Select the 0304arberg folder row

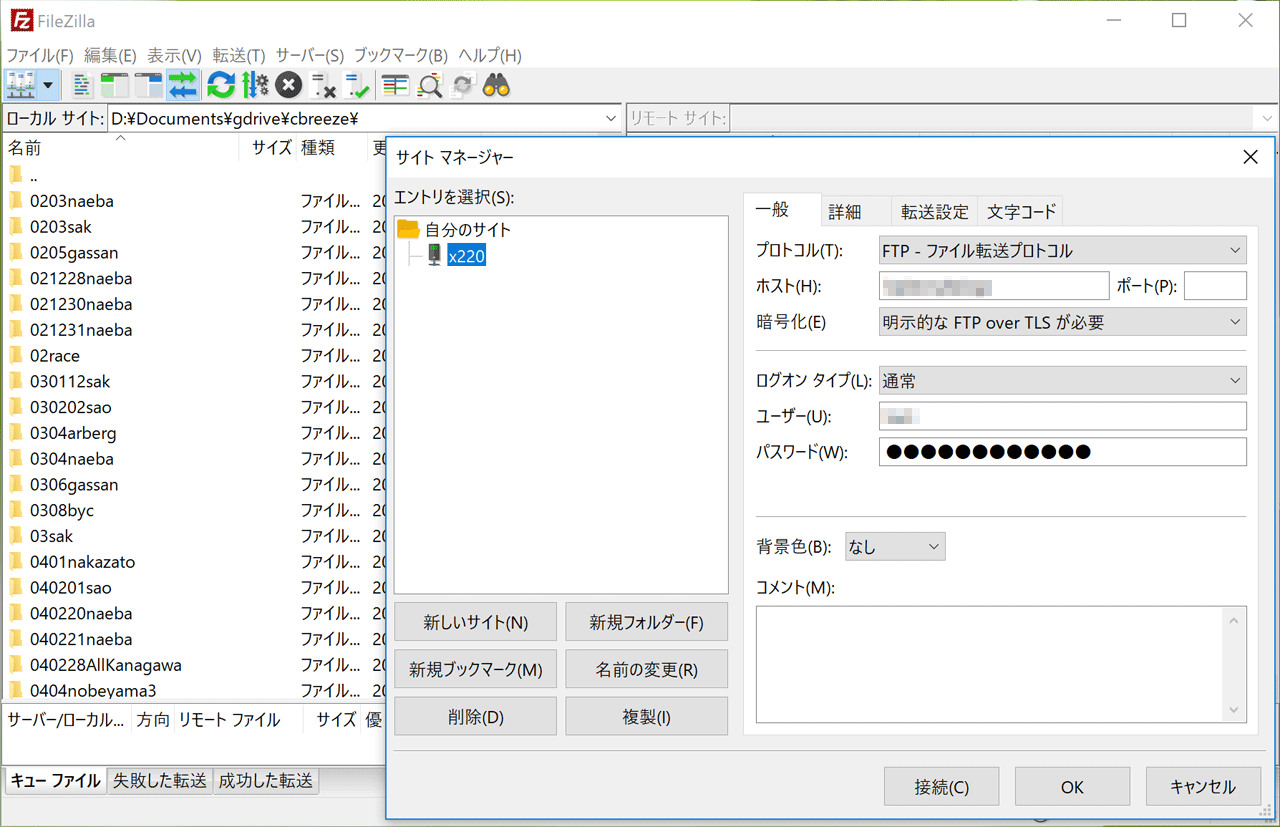point(195,433)
